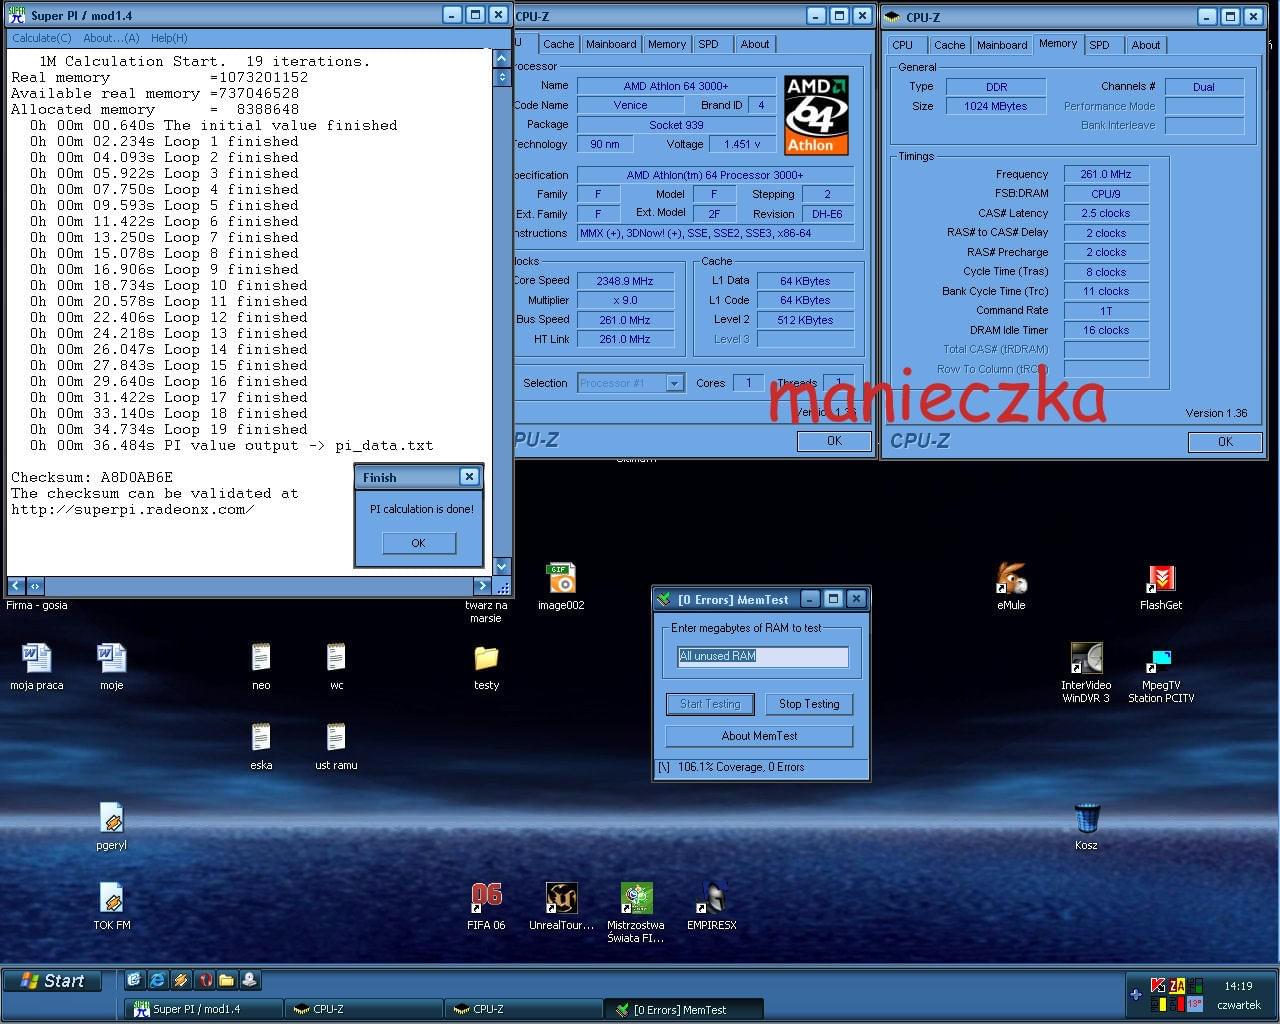Open the testy folder
This screenshot has height=1024, width=1280.
pyautogui.click(x=486, y=665)
